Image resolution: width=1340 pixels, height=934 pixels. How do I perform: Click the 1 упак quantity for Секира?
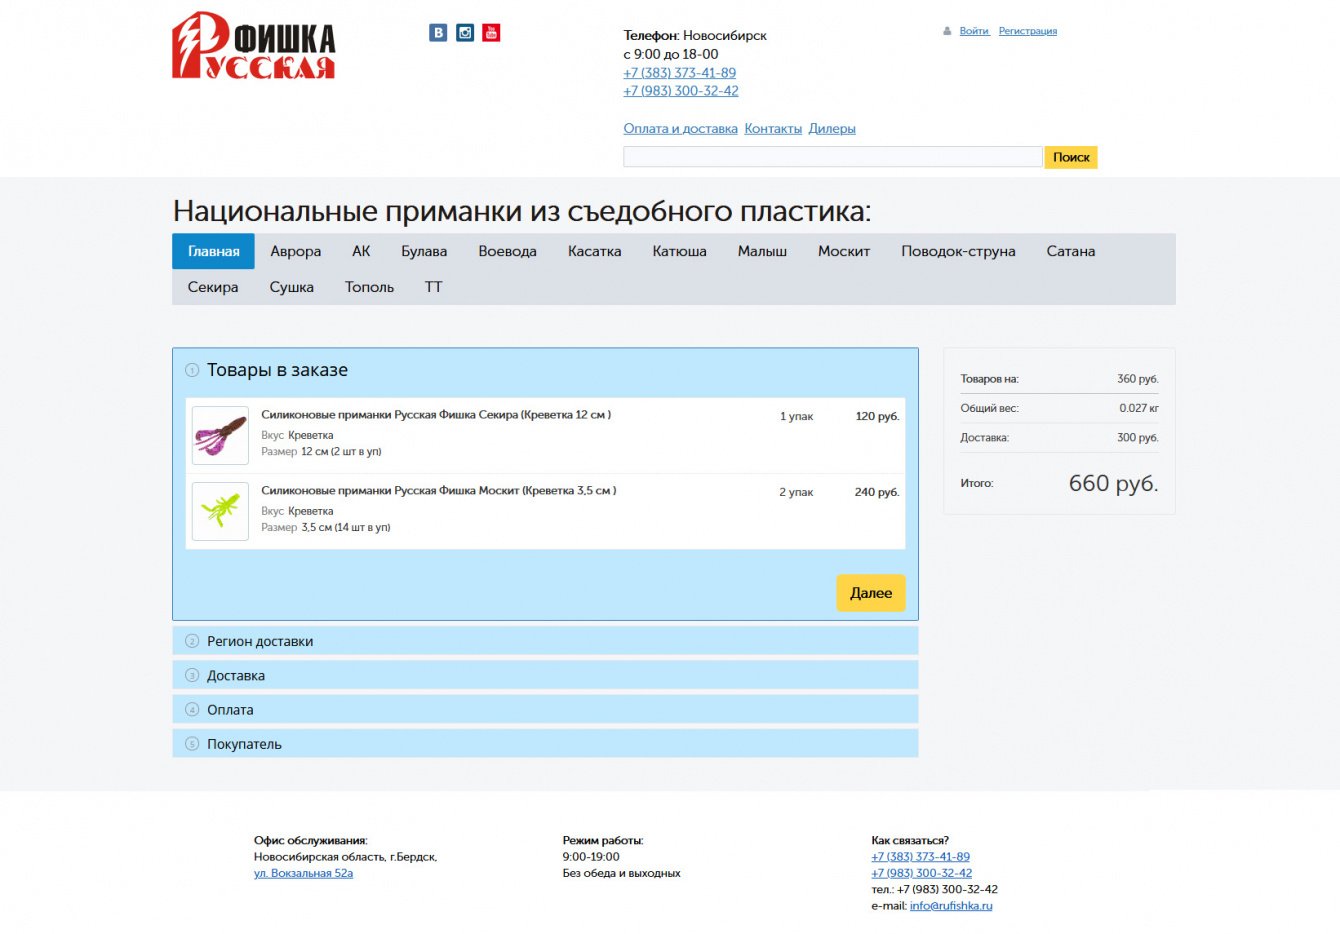[x=796, y=416]
